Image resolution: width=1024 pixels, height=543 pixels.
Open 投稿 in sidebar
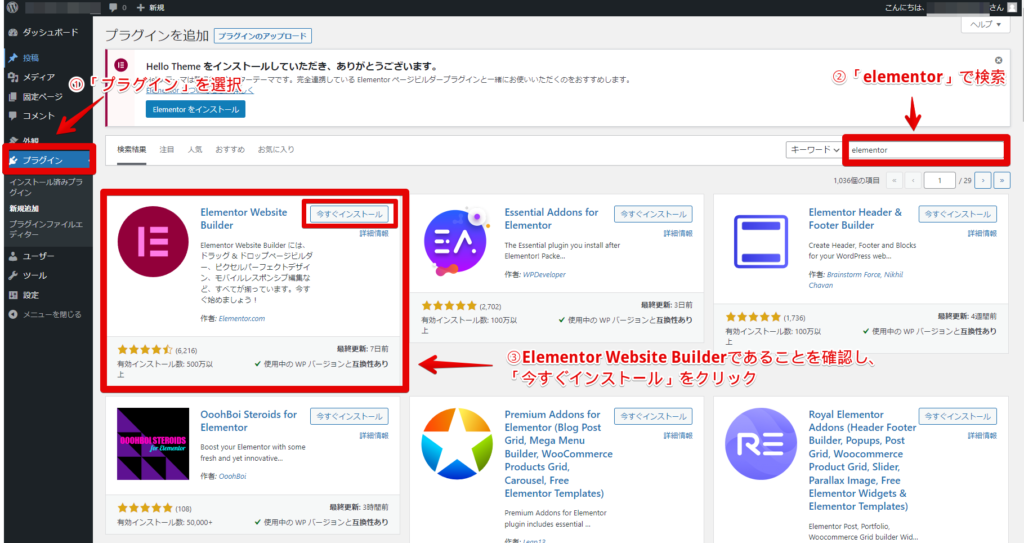24,58
